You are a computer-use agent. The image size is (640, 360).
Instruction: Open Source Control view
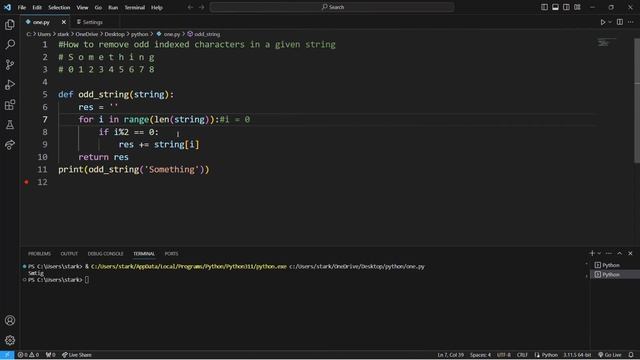click(10, 64)
